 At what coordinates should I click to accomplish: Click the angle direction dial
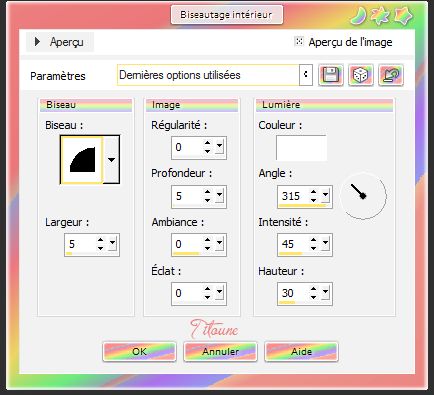[363, 196]
